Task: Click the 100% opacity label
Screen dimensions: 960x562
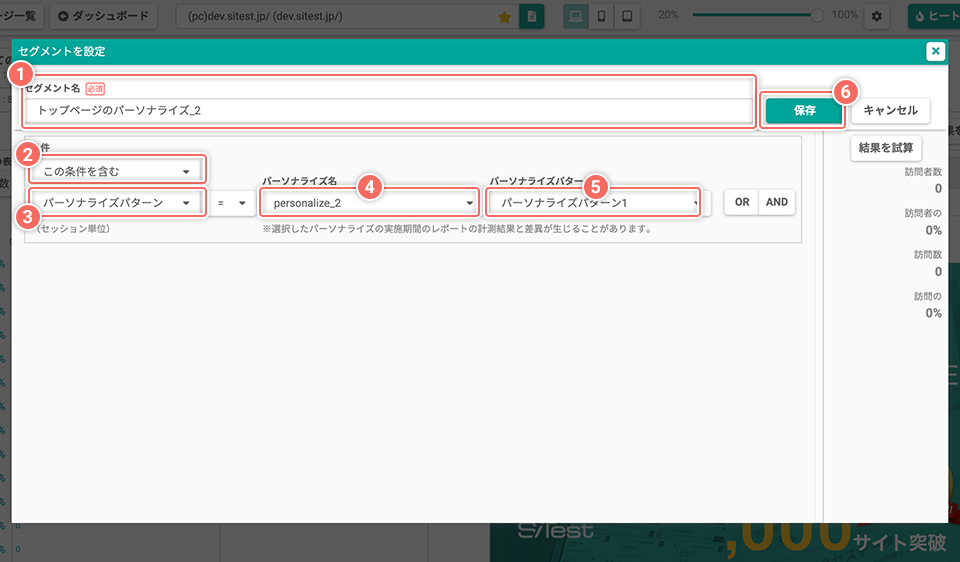Action: pos(844,15)
